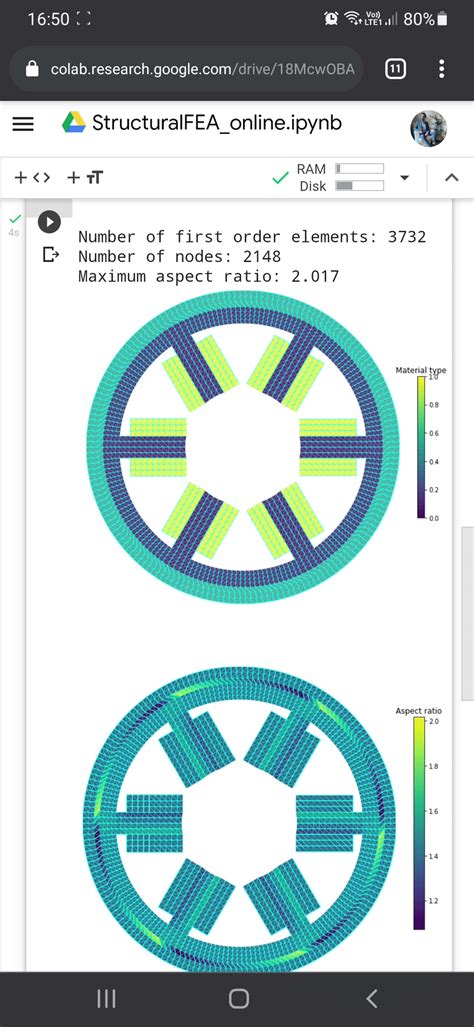Open the user account avatar

(428, 128)
